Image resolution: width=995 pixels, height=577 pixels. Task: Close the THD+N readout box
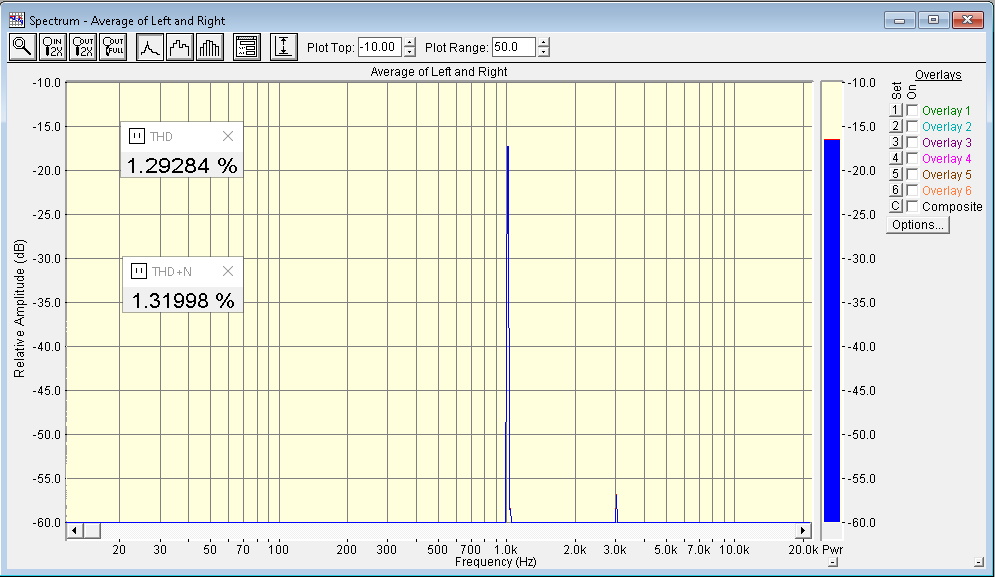point(227,271)
